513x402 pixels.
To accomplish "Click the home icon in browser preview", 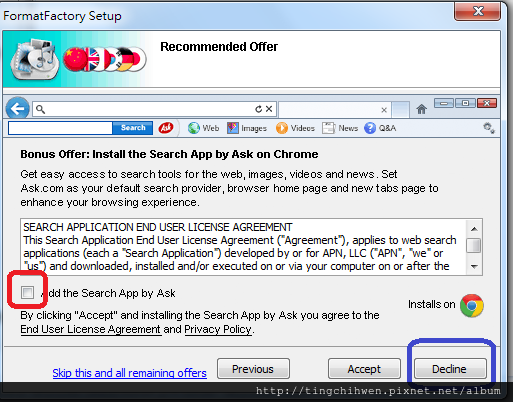I will pyautogui.click(x=421, y=109).
